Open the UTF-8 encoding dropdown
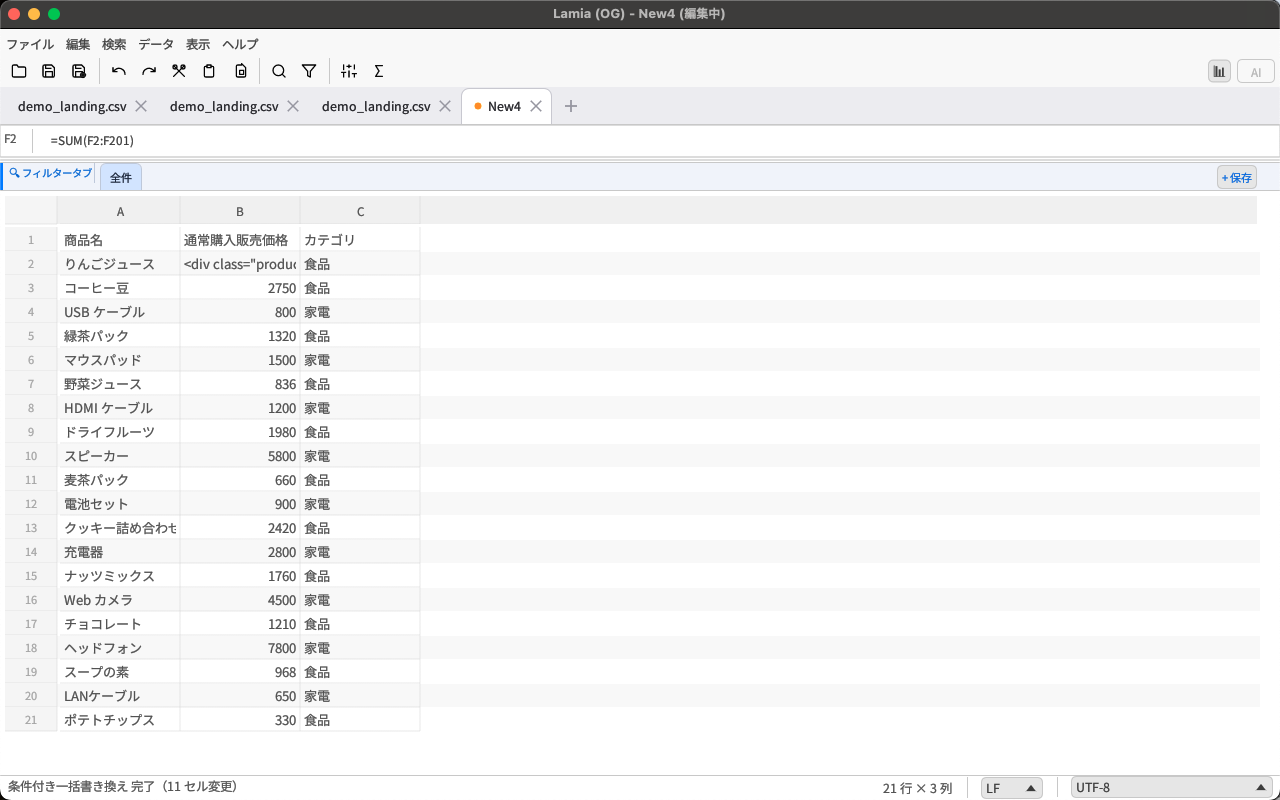 (1171, 788)
